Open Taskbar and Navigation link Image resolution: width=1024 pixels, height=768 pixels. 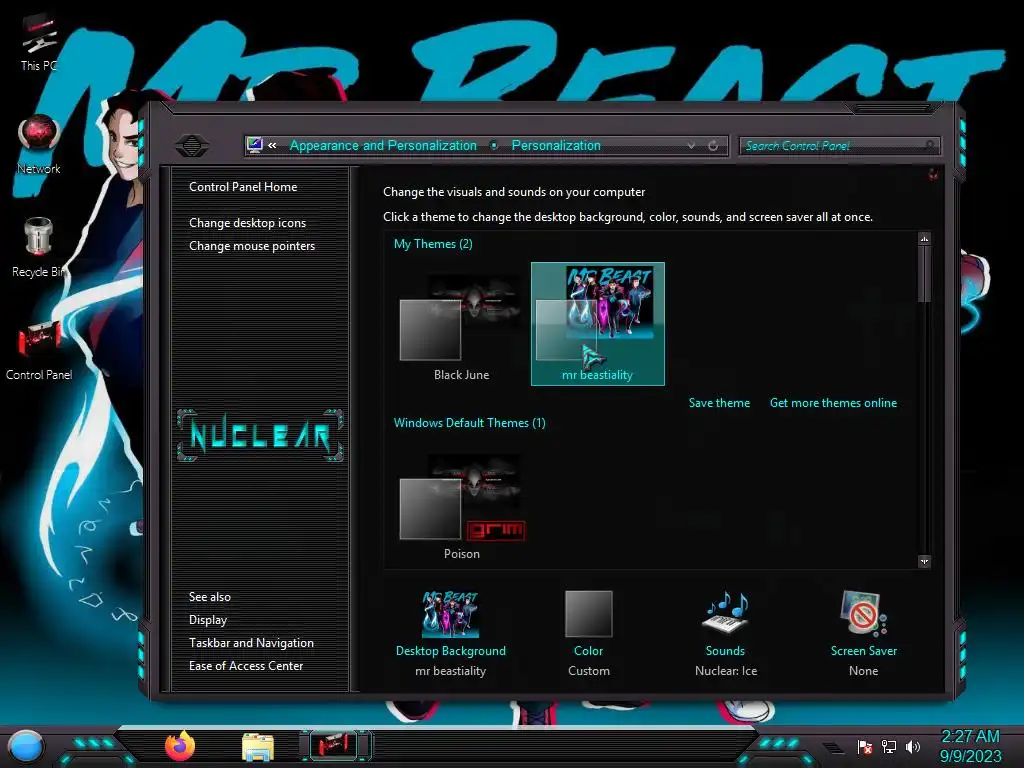[x=251, y=643]
